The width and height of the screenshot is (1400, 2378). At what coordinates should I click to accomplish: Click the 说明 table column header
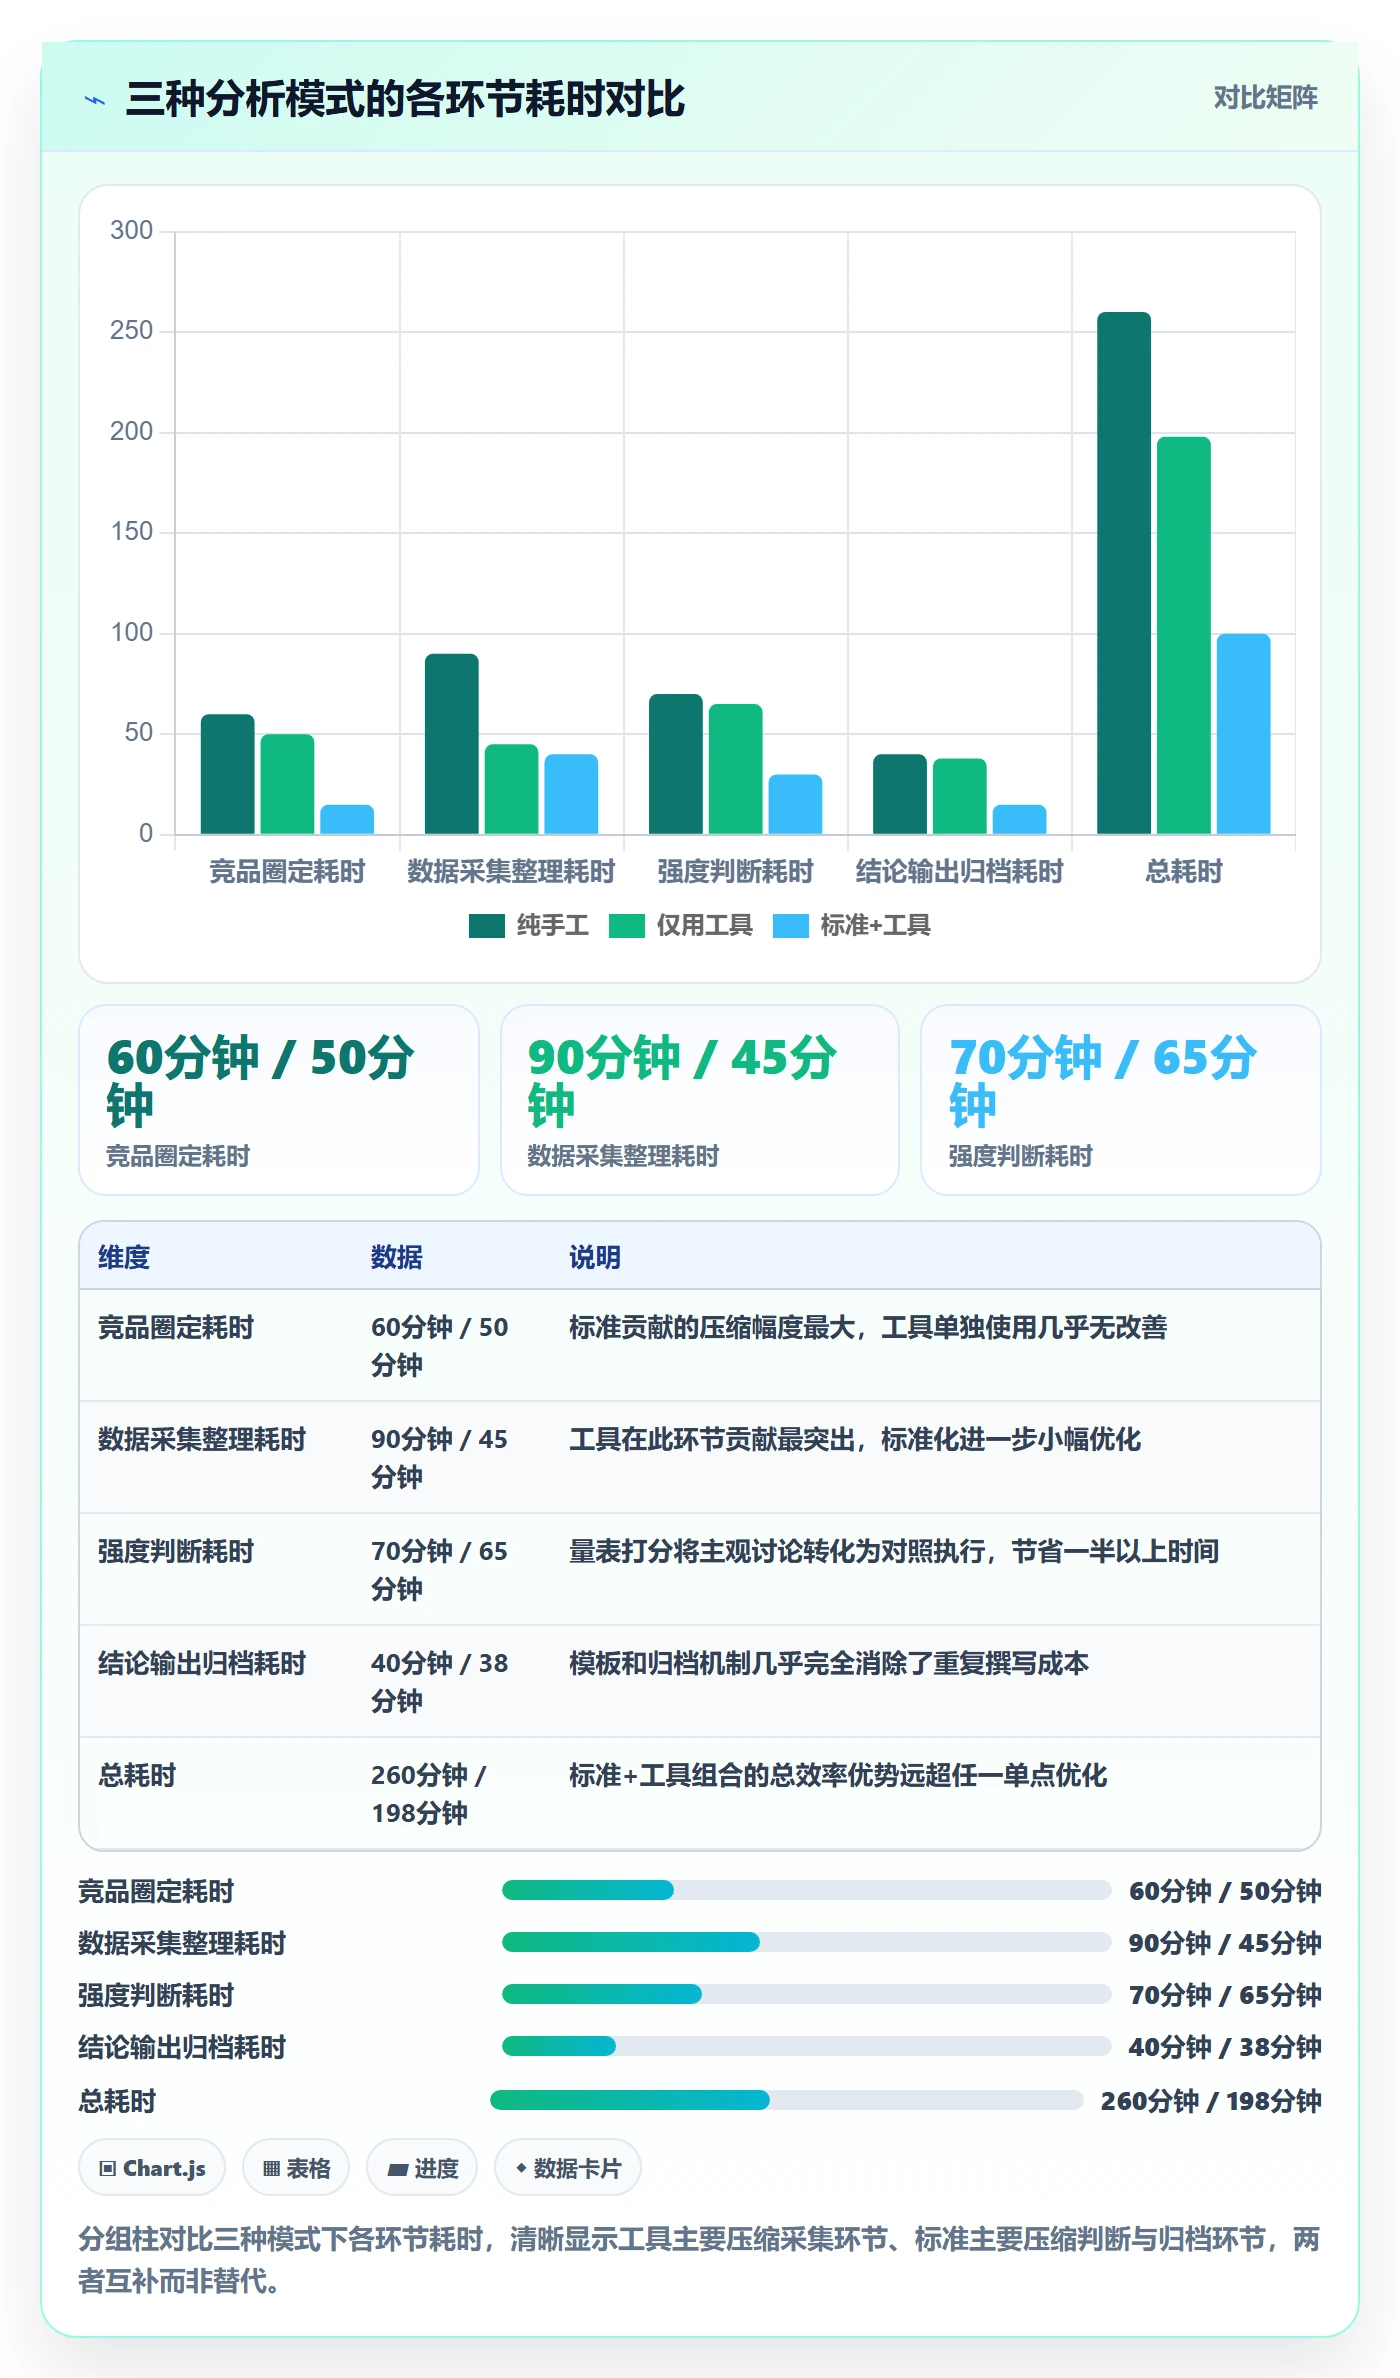[x=595, y=1257]
